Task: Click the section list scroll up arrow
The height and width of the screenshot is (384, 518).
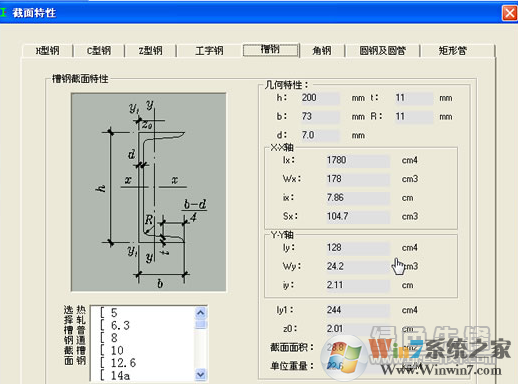Action: [x=201, y=313]
